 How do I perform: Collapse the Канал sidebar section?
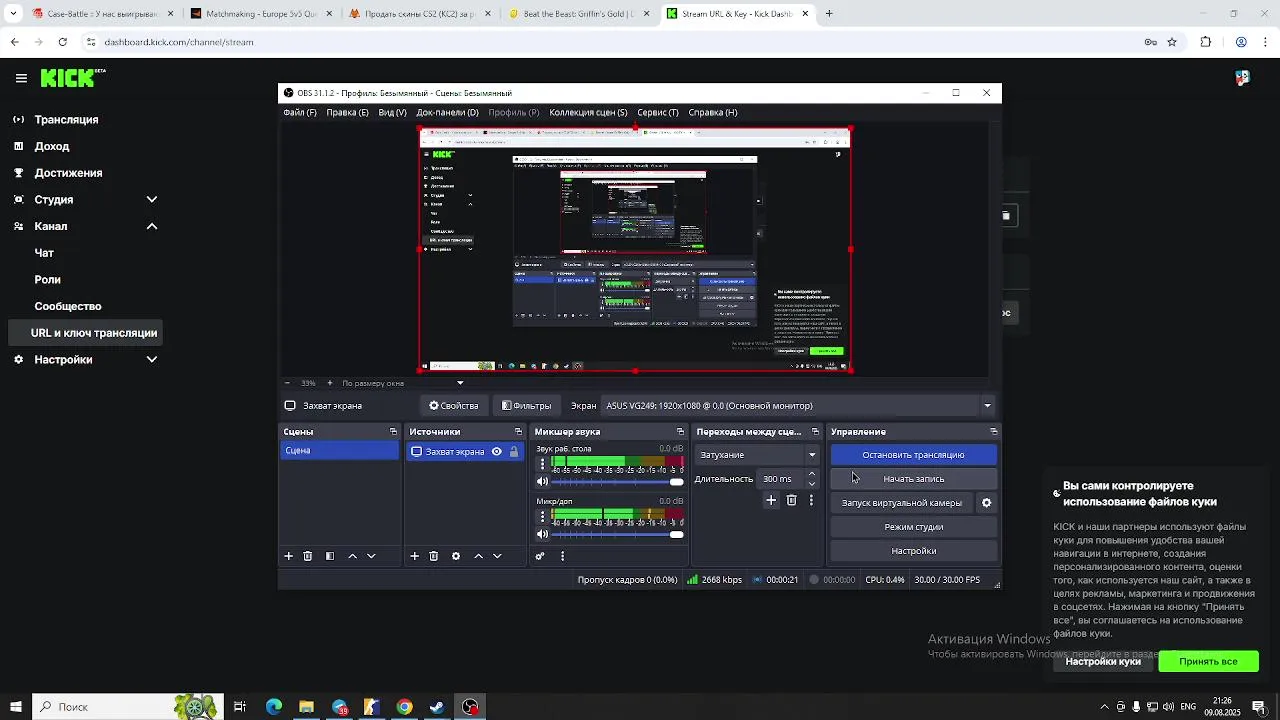coord(152,226)
